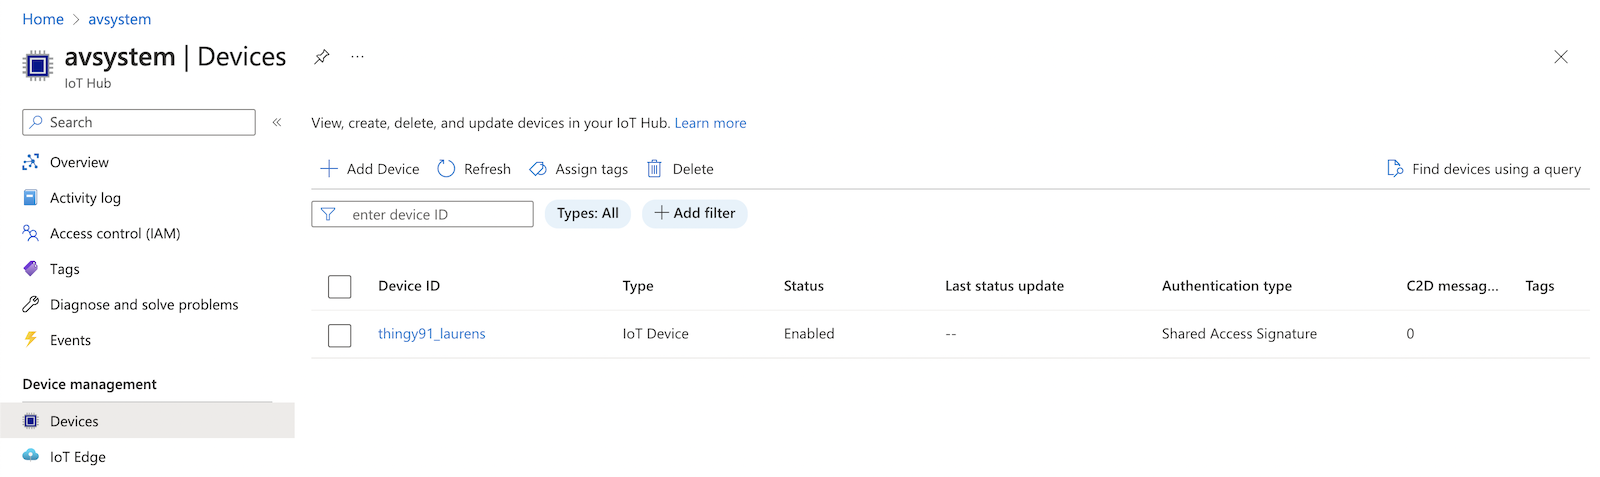Click the purple Tags icon
Viewport: 1600px width, 477px height.
tap(31, 269)
